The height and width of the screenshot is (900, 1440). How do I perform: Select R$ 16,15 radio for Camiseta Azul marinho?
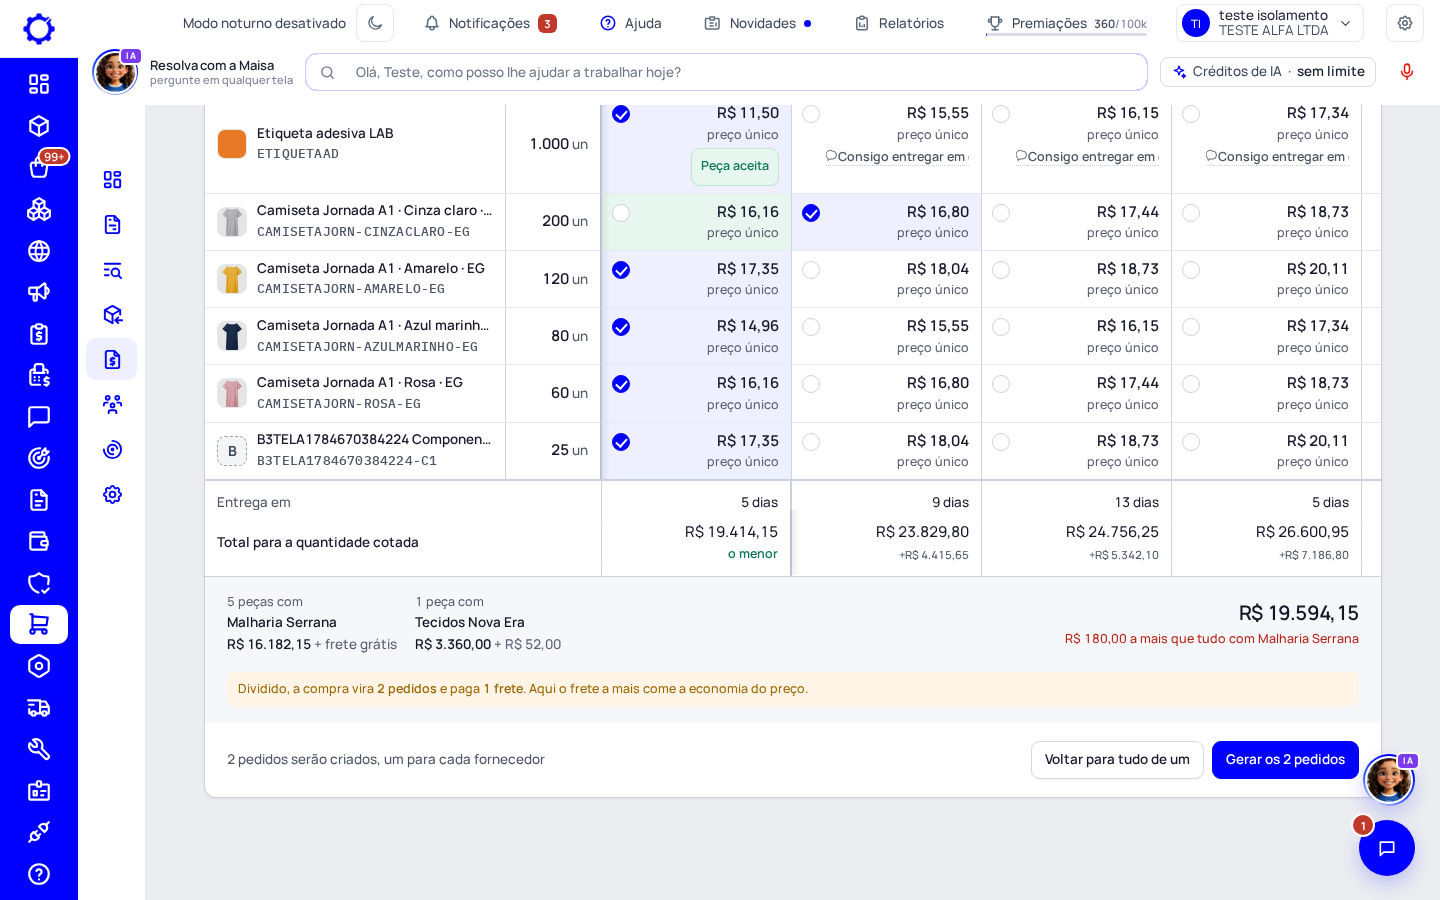1001,327
